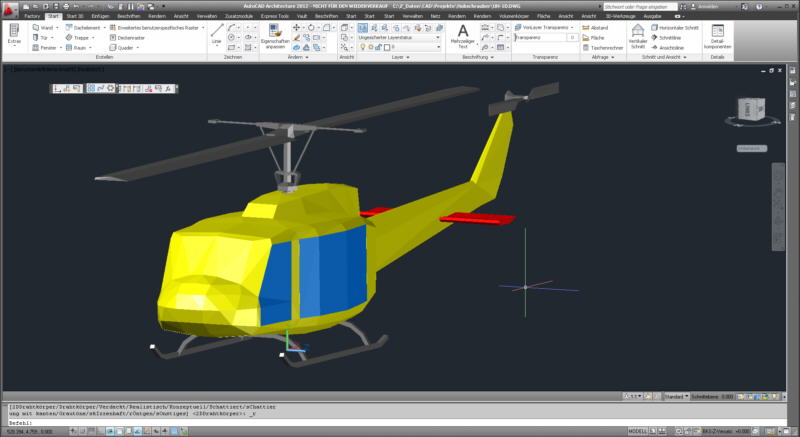Viewport: 800px width, 437px height.
Task: Click the Anmelden sign-in link
Action: (x=708, y=7)
